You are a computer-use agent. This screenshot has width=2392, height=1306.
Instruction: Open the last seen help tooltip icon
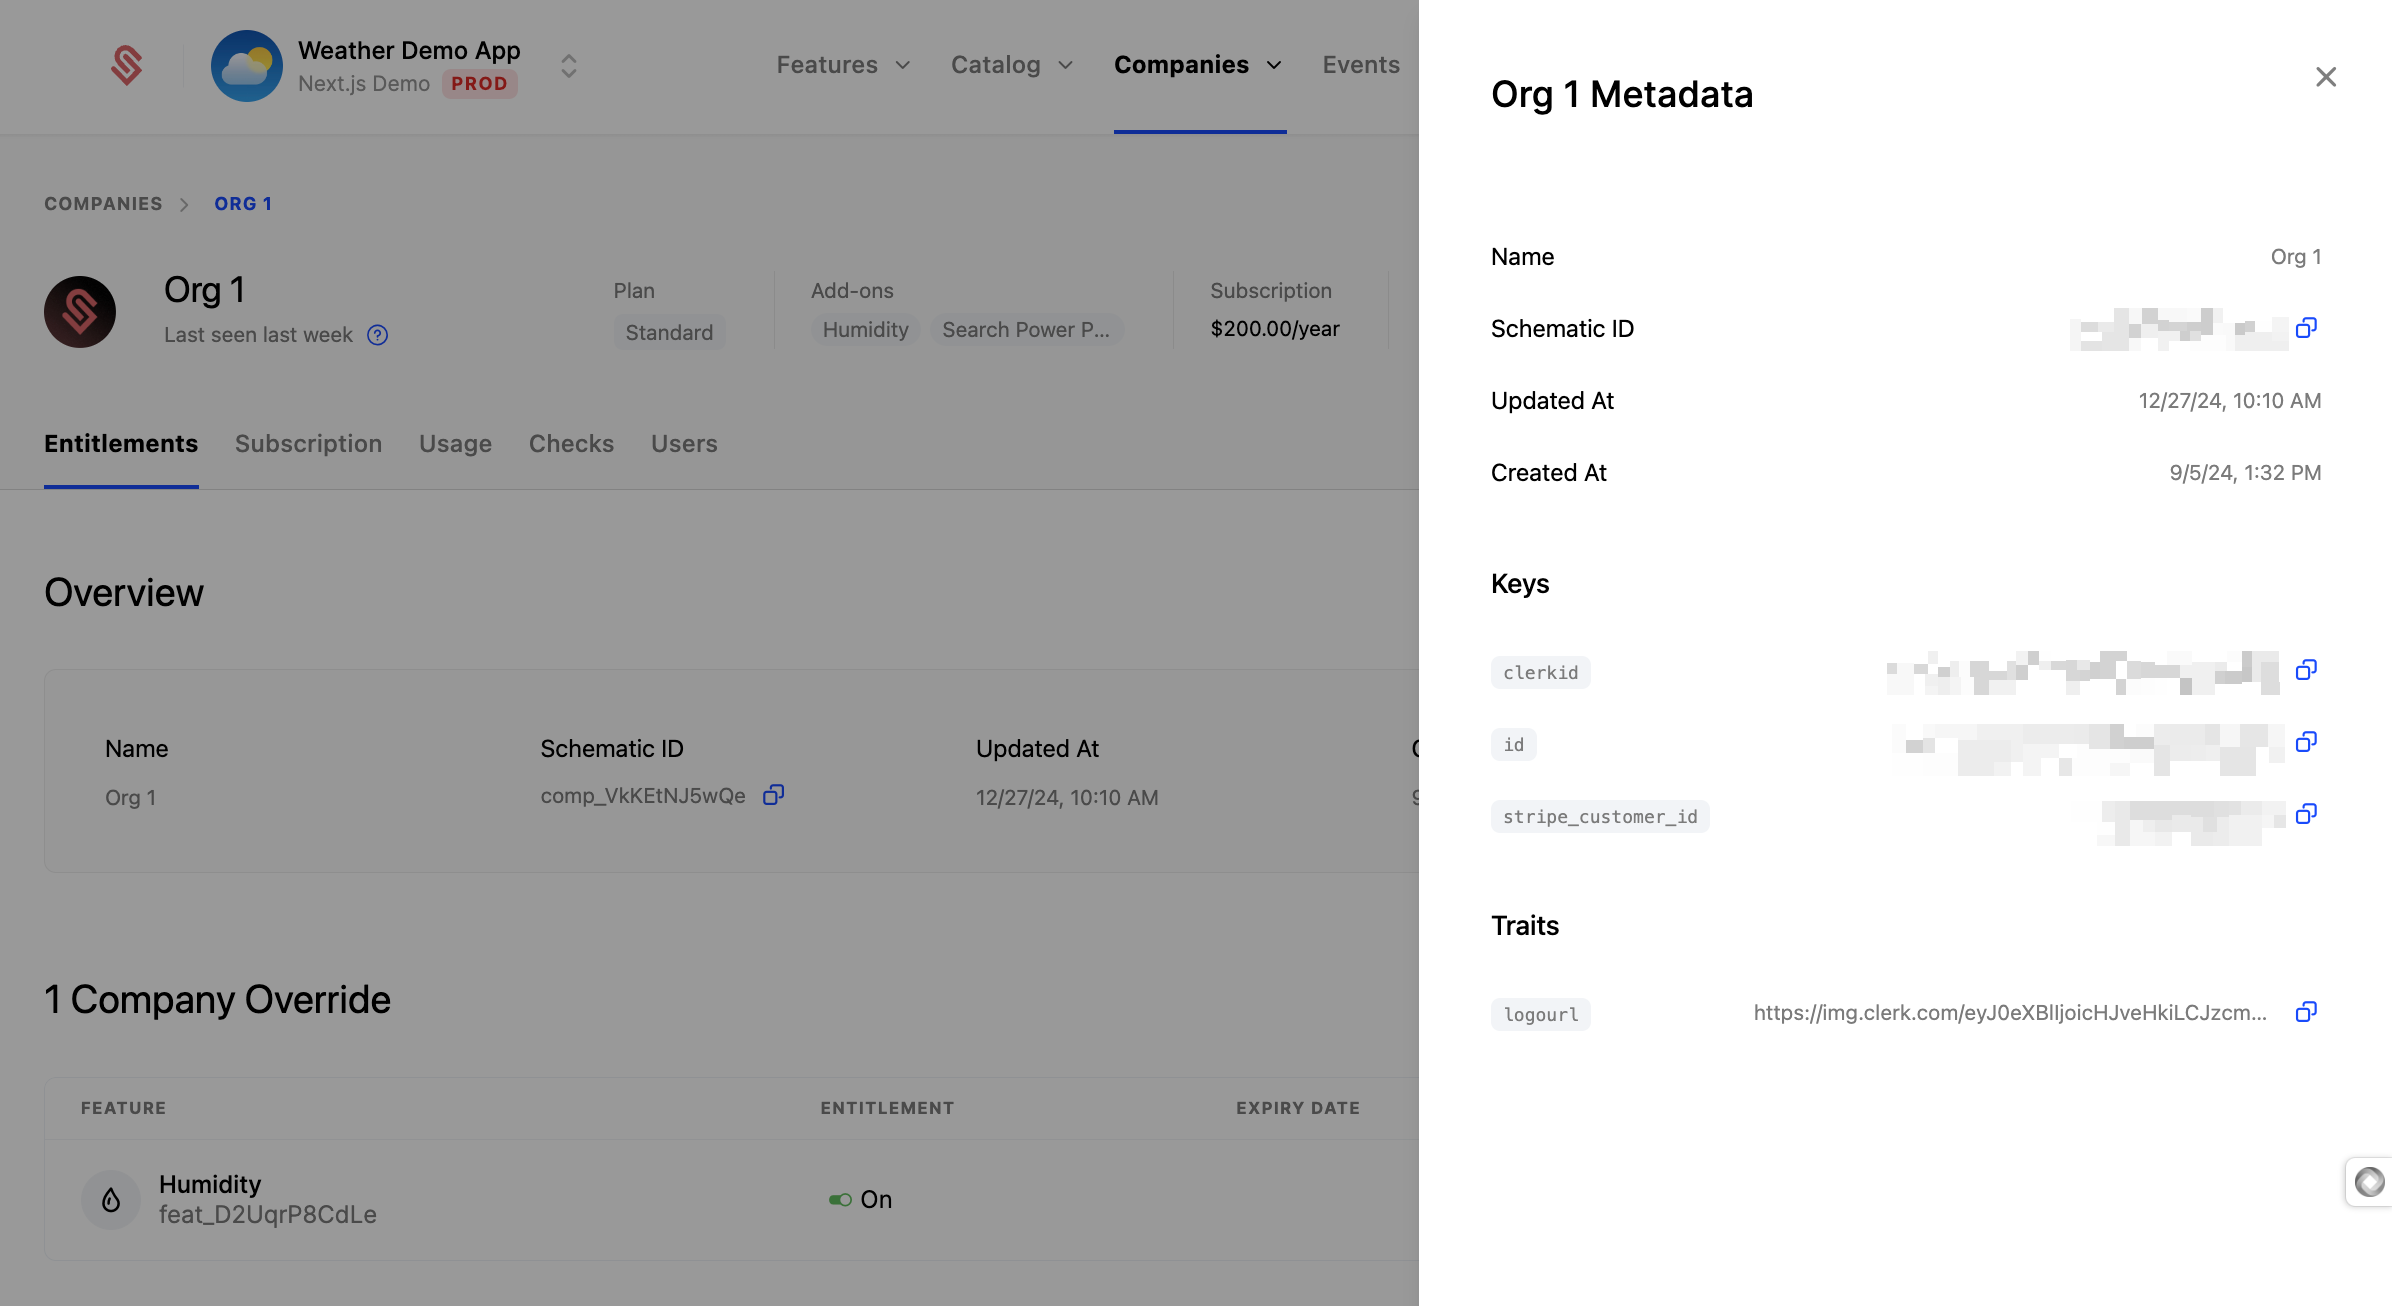click(x=378, y=335)
